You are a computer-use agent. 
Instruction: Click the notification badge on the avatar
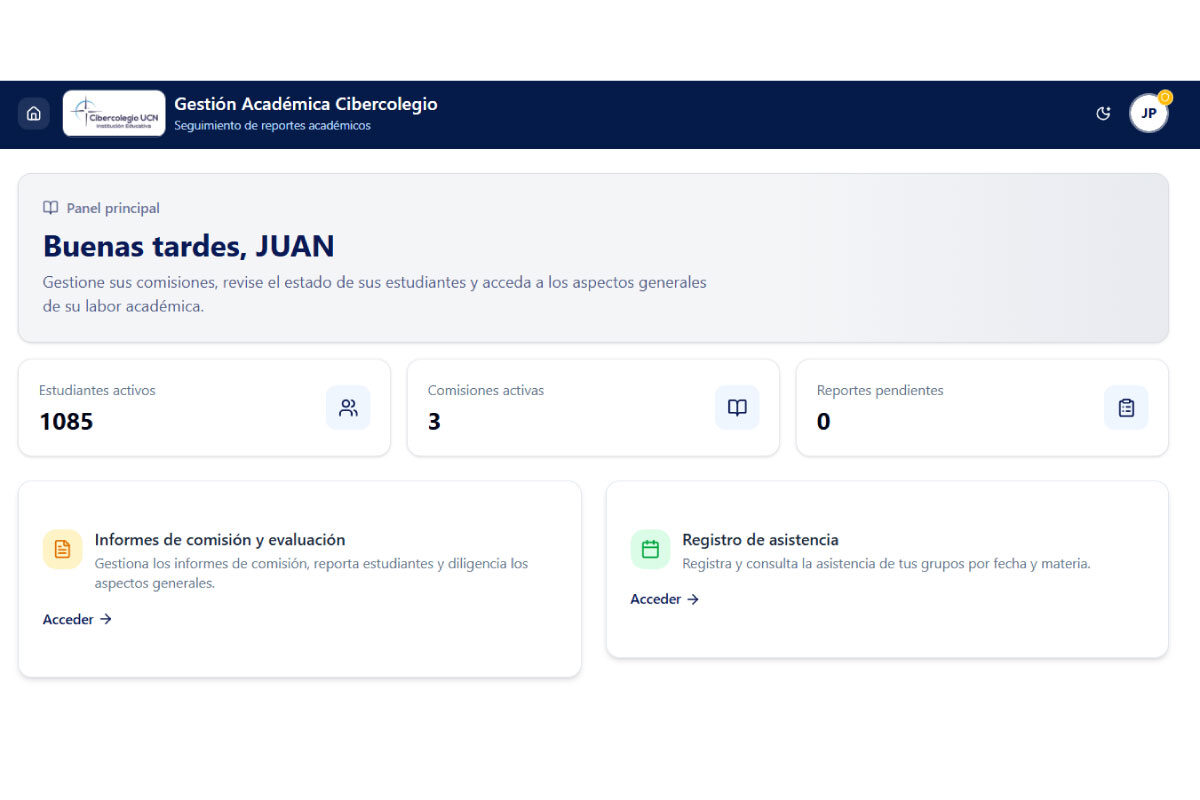[x=1164, y=97]
